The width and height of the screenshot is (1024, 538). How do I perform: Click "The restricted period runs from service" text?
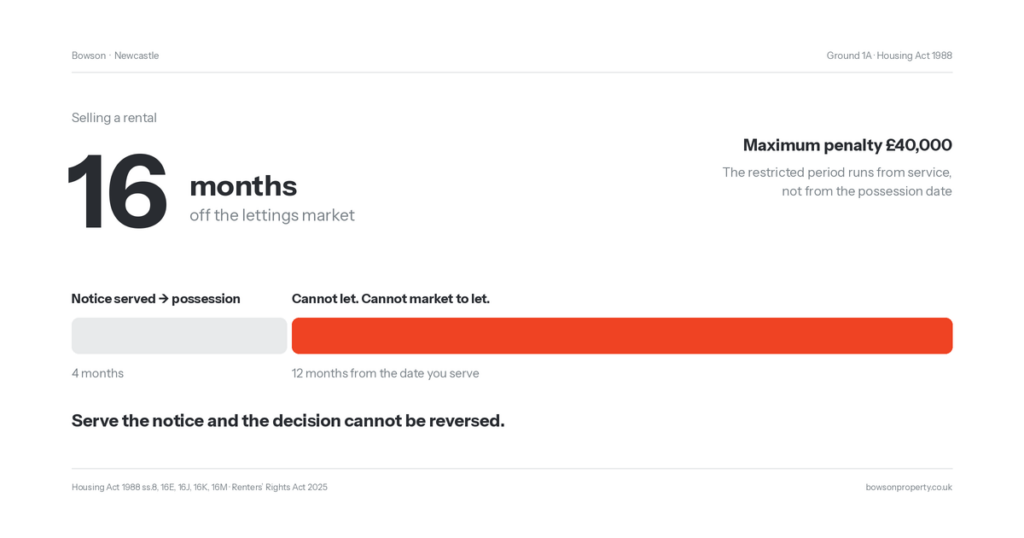(837, 172)
